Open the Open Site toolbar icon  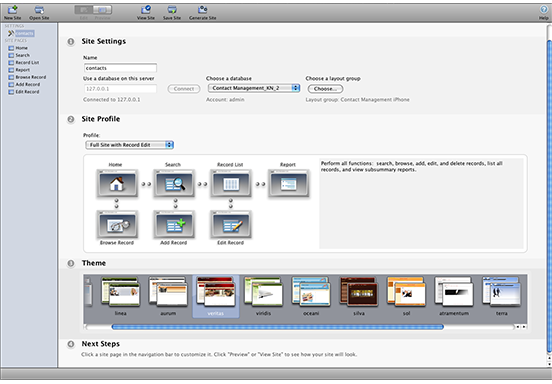coord(39,12)
